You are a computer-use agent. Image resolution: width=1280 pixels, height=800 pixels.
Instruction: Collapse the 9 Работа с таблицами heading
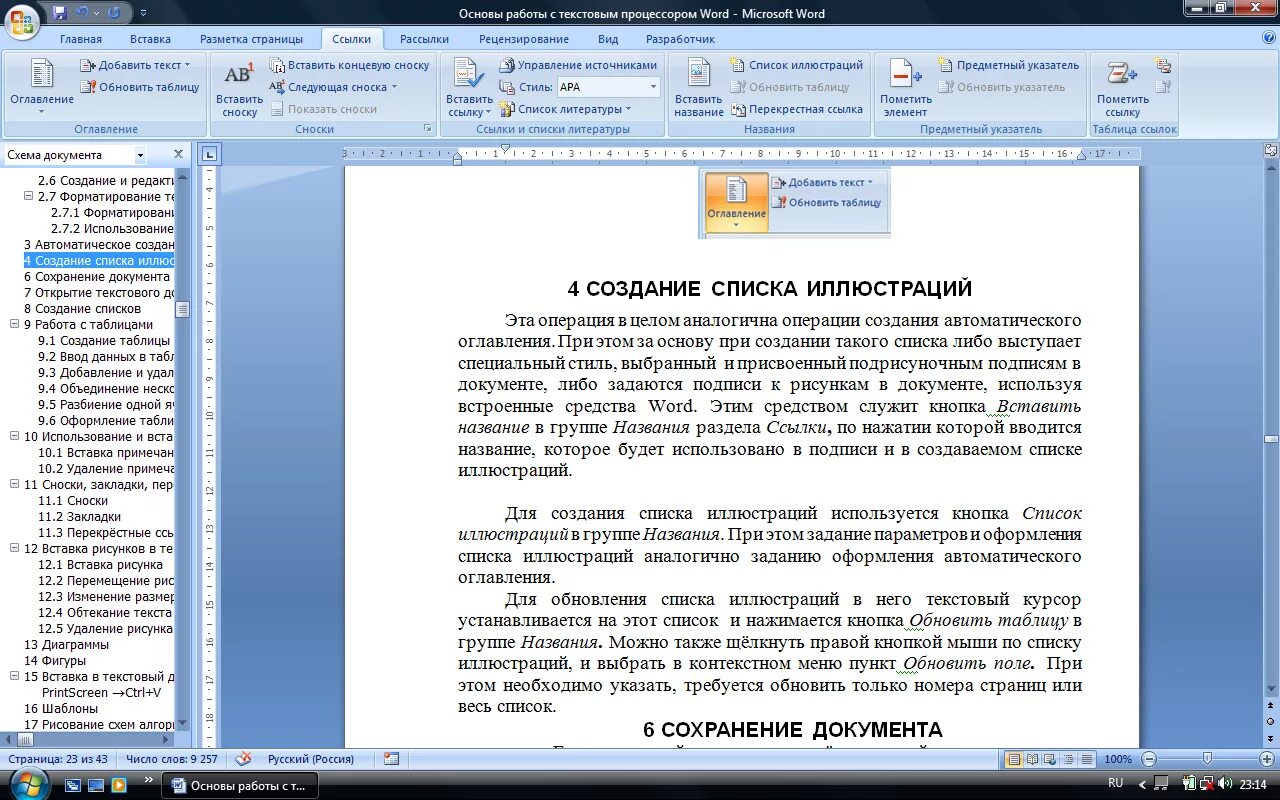pyautogui.click(x=15, y=324)
